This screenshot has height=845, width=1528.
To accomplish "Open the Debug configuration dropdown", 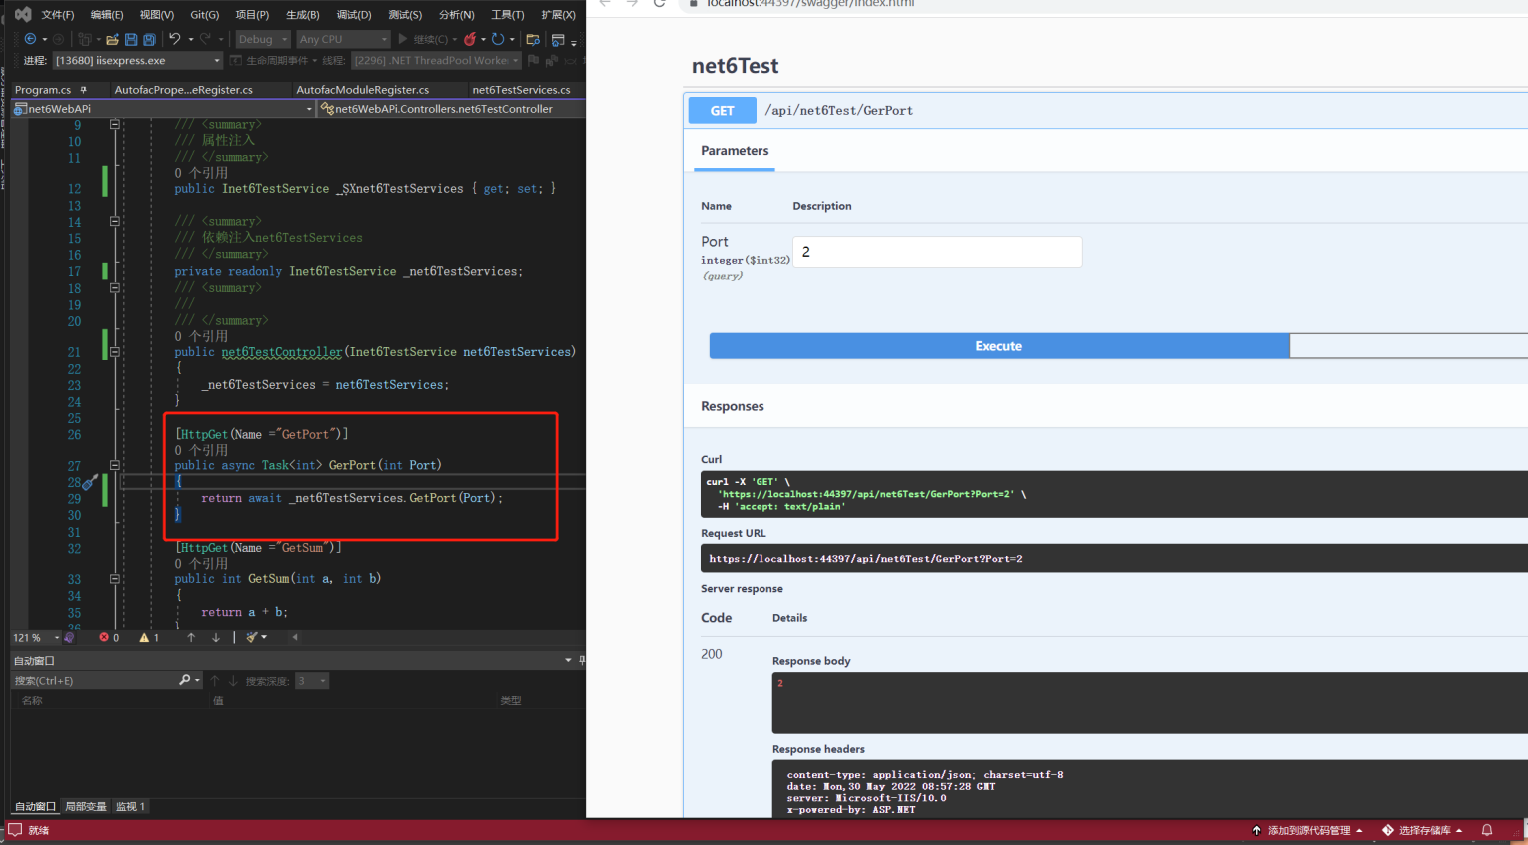I will (x=263, y=39).
